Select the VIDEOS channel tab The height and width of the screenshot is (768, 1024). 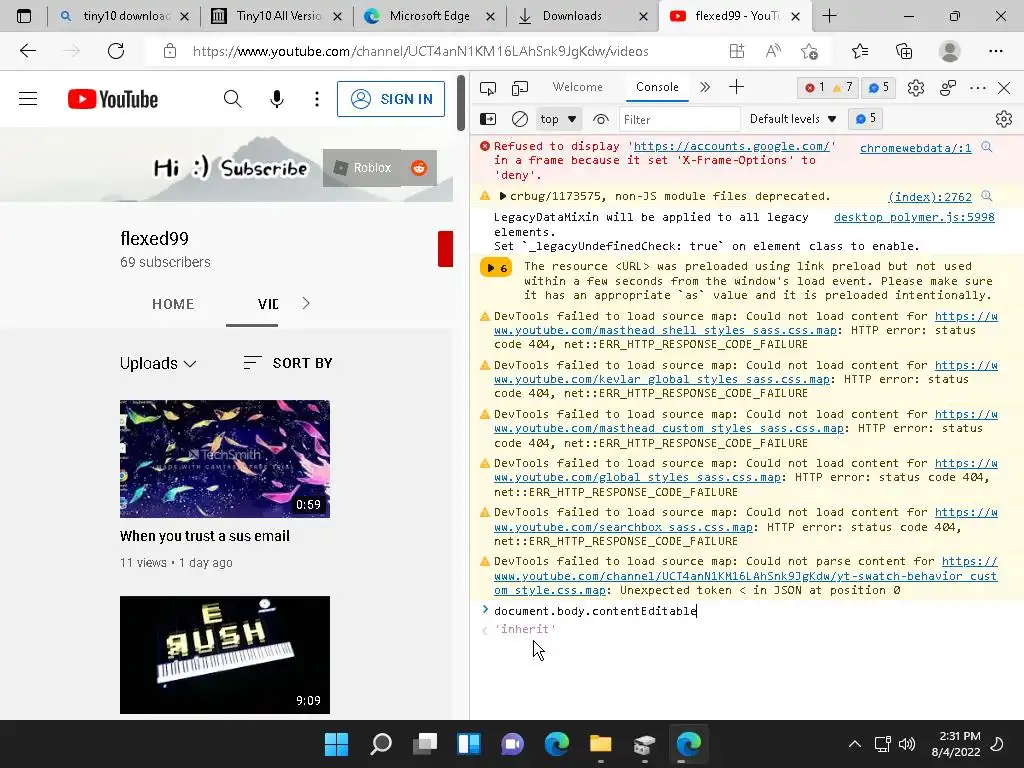coord(268,304)
